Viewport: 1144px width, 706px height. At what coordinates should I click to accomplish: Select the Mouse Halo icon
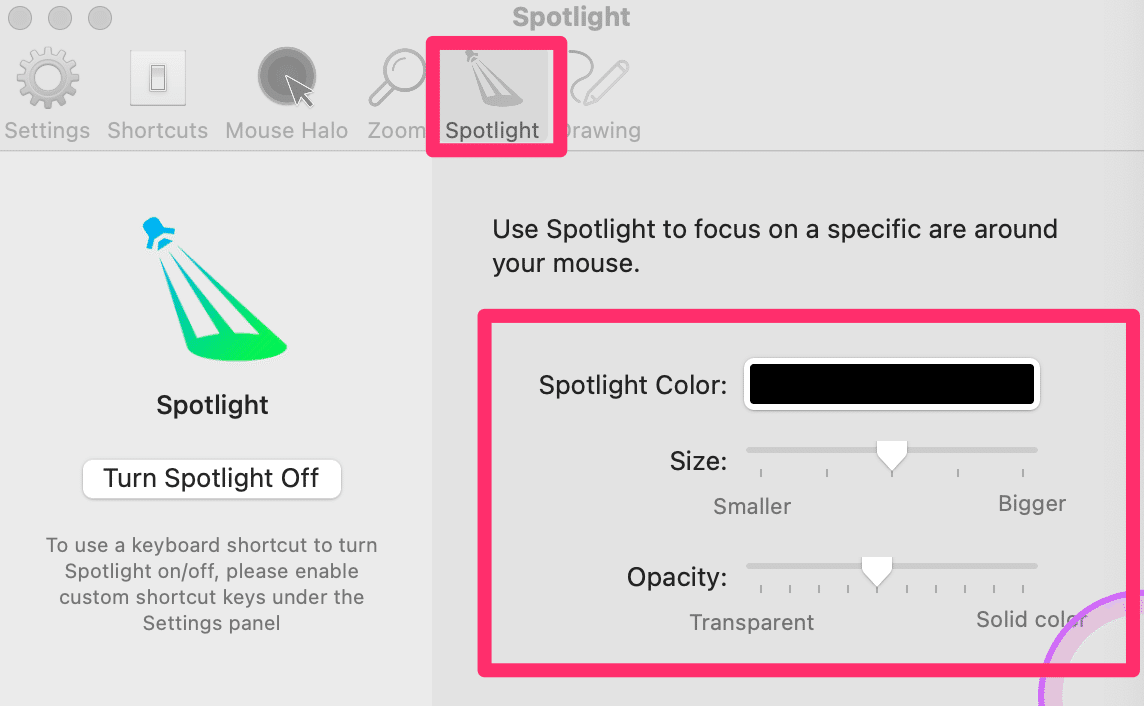point(287,77)
